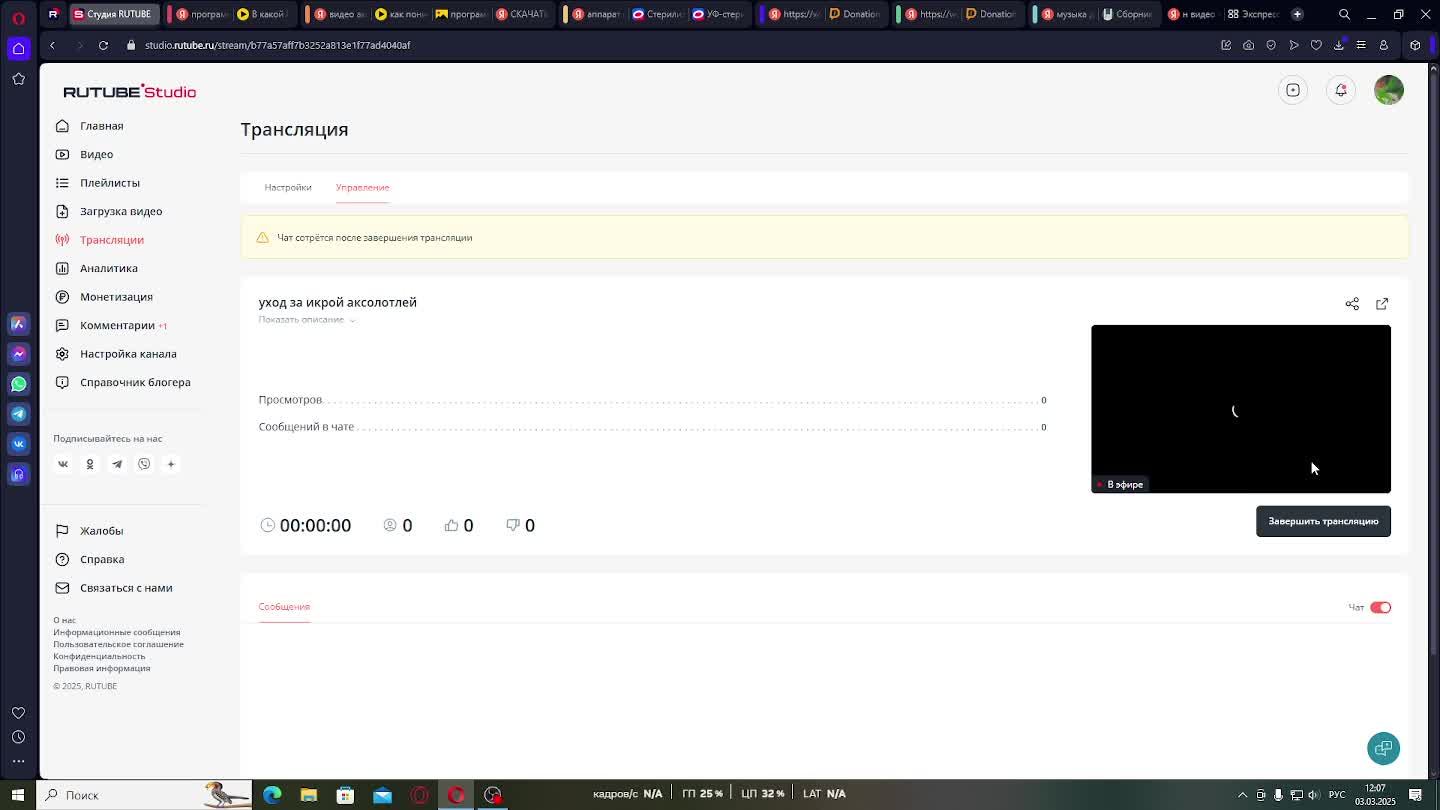Reload the page in browser
The height and width of the screenshot is (810, 1440).
tap(103, 45)
